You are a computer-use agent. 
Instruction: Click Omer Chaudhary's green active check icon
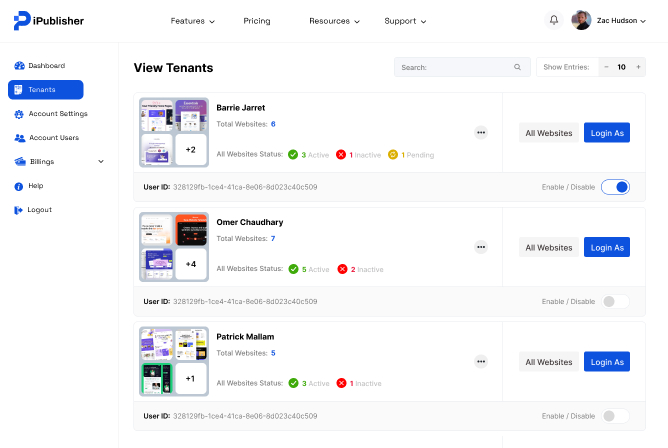click(x=294, y=269)
